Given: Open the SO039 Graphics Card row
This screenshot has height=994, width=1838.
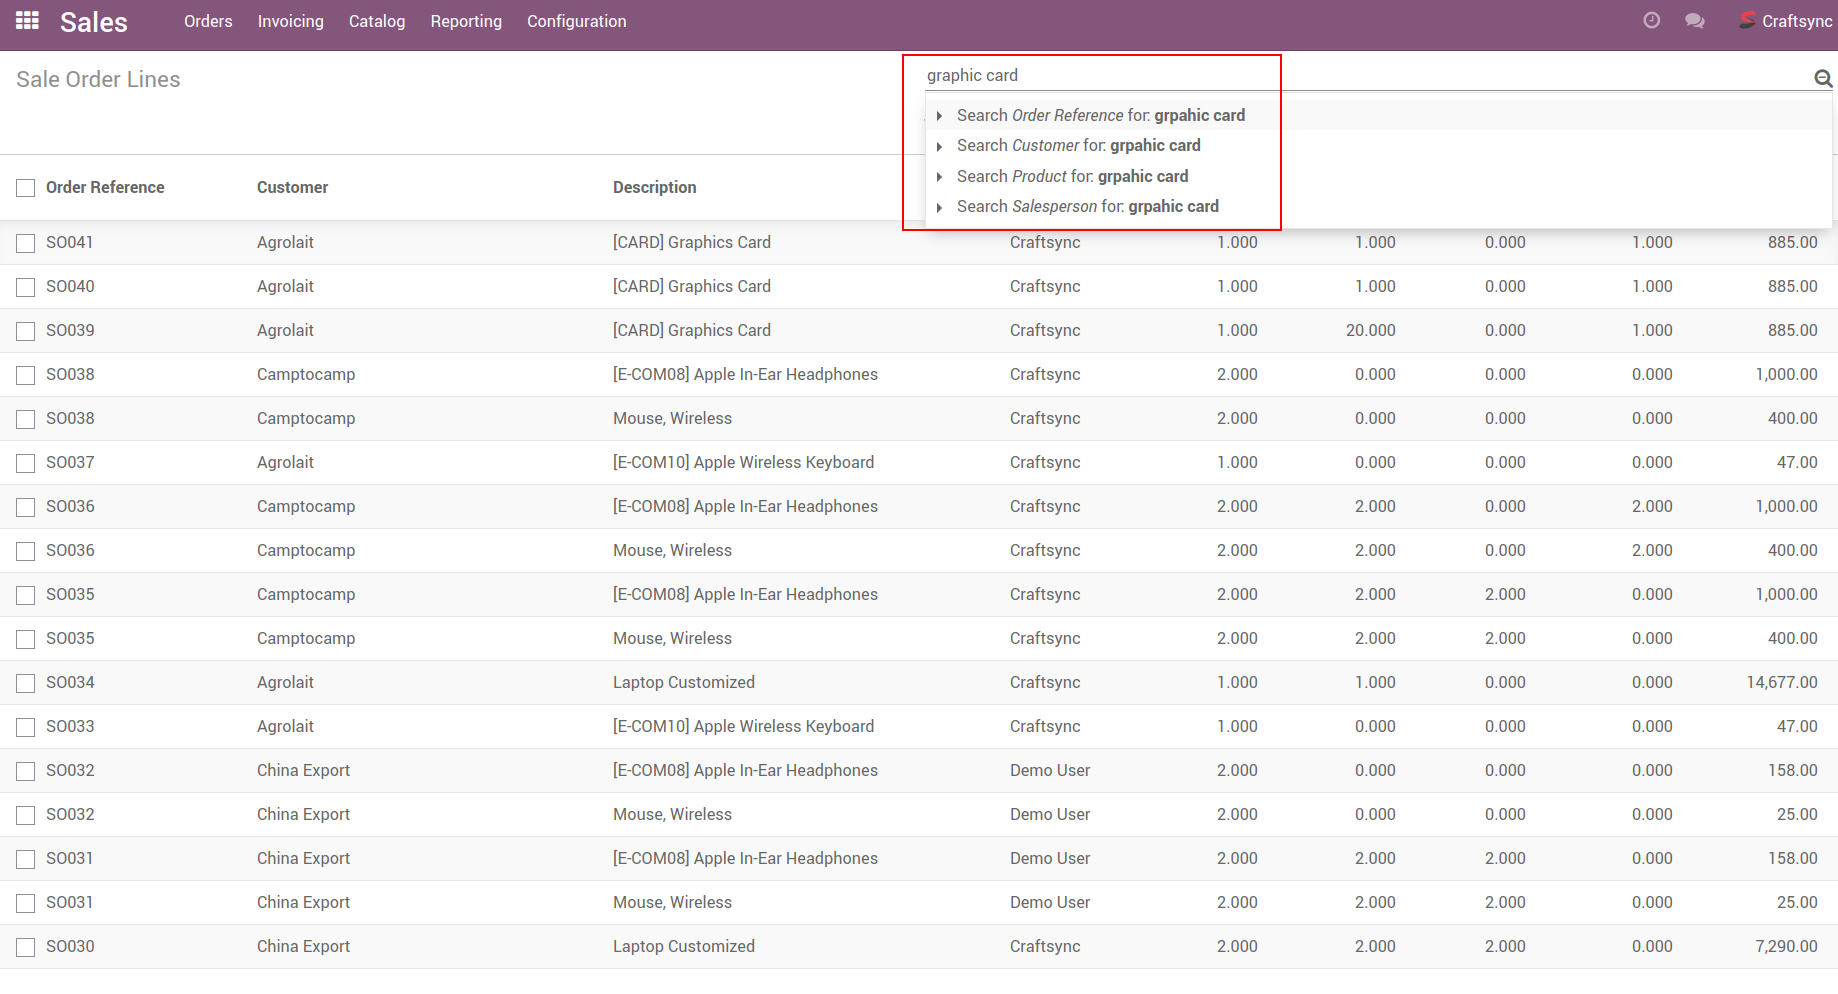Looking at the screenshot, I should 691,330.
